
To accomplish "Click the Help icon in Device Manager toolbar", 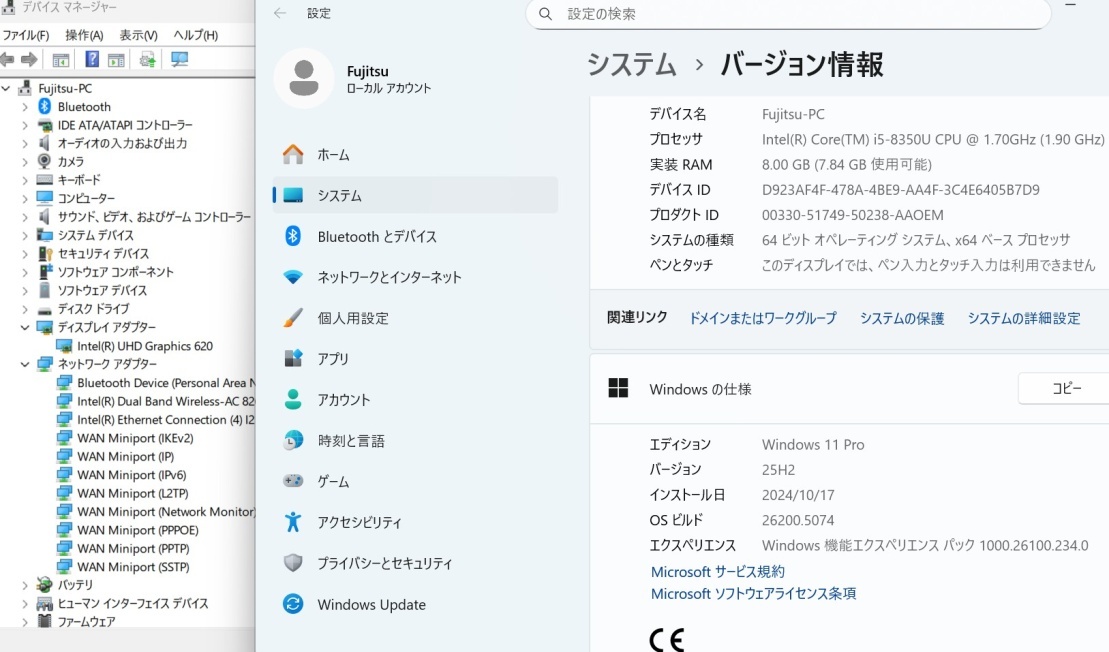I will (92, 59).
